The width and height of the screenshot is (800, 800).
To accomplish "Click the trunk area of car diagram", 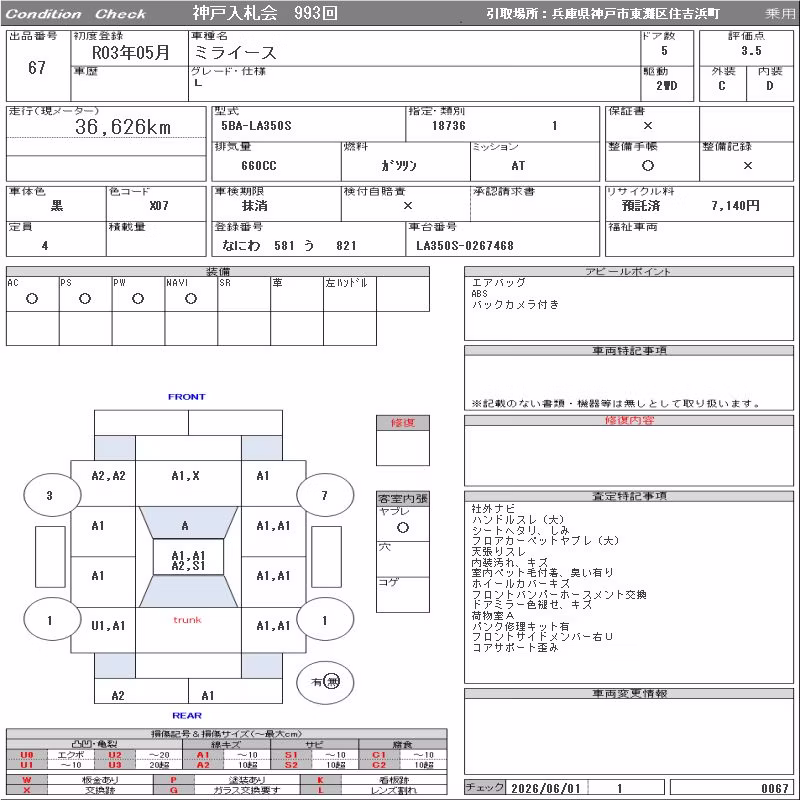I will [x=188, y=630].
